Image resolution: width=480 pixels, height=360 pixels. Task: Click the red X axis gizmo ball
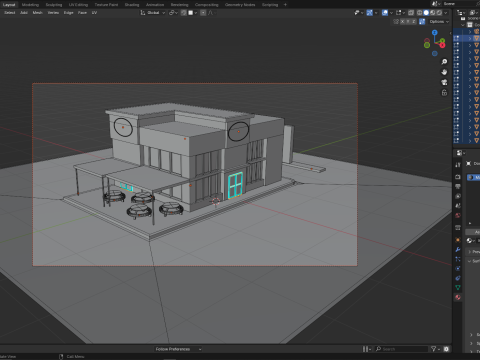click(x=442, y=45)
